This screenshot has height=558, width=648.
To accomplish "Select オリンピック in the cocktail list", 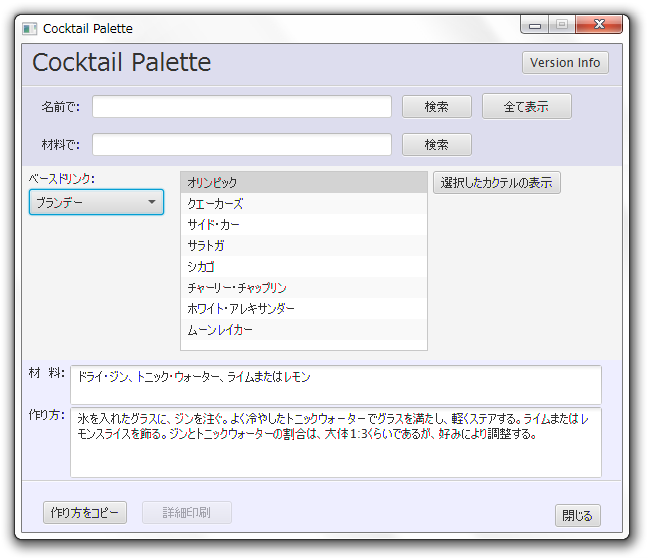I will click(x=303, y=183).
